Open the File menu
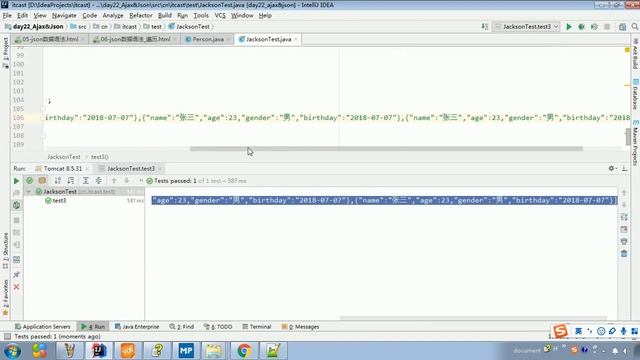Viewport: 640px width, 360px height. 7,16
